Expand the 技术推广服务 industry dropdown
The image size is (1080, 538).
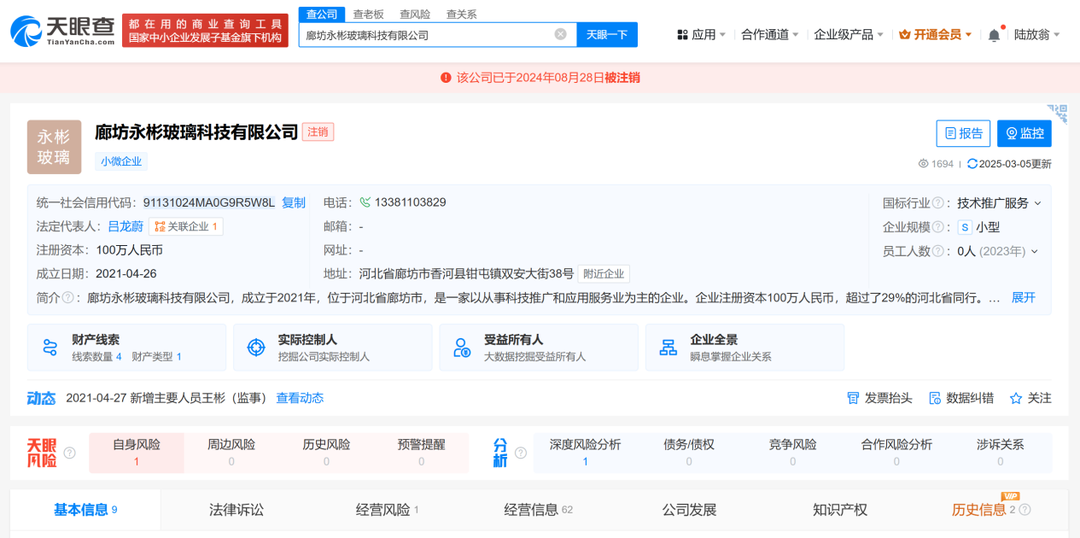point(1038,204)
